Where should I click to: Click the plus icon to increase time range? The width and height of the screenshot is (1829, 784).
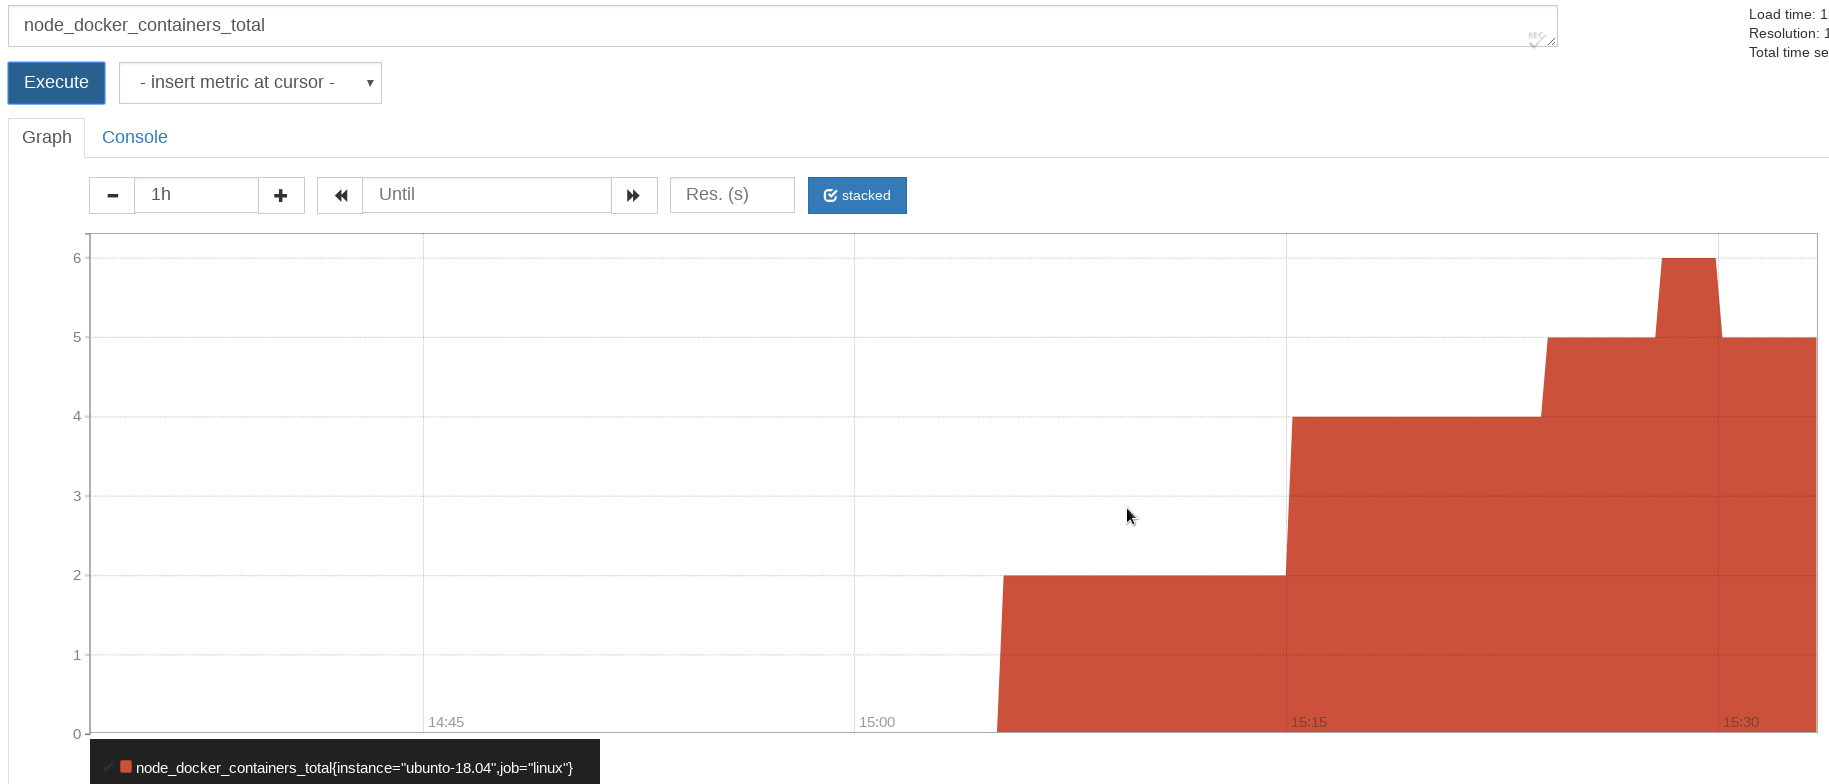click(281, 196)
